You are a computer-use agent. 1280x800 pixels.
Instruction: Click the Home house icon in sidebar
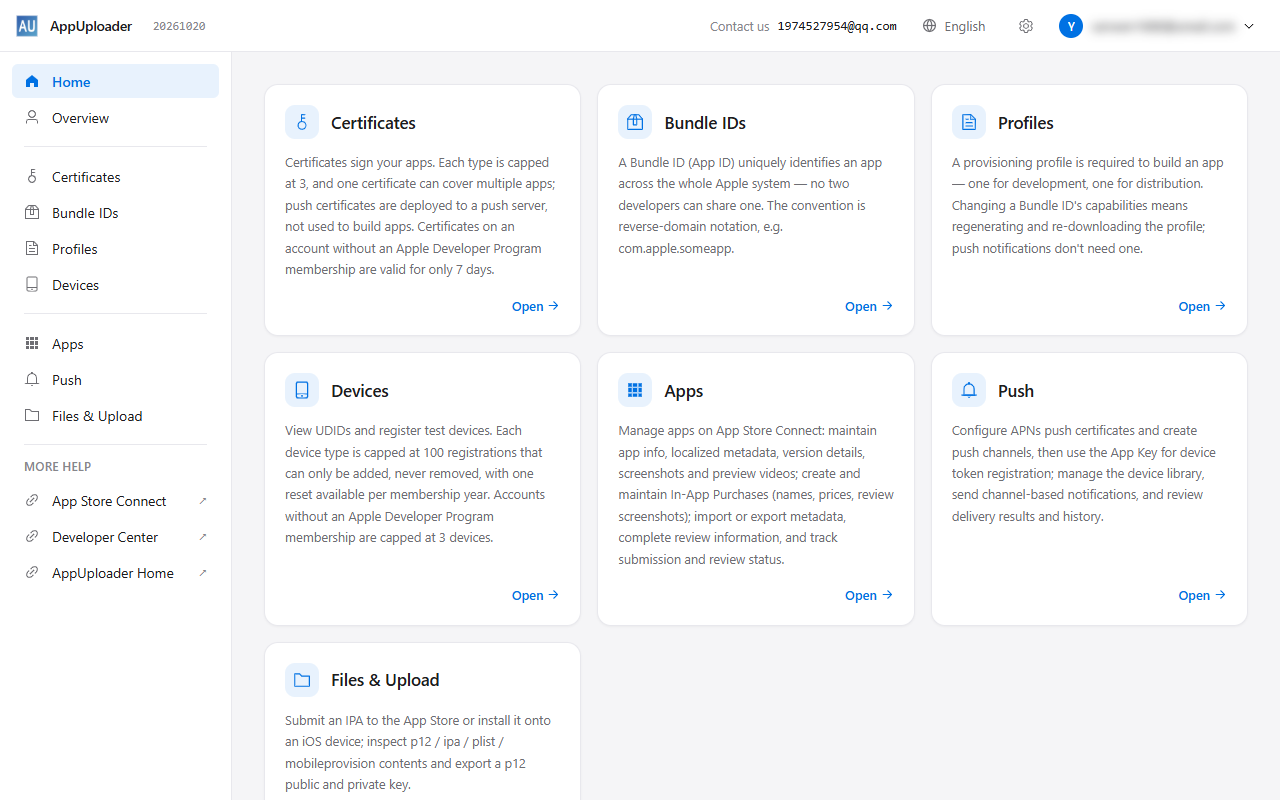click(32, 82)
